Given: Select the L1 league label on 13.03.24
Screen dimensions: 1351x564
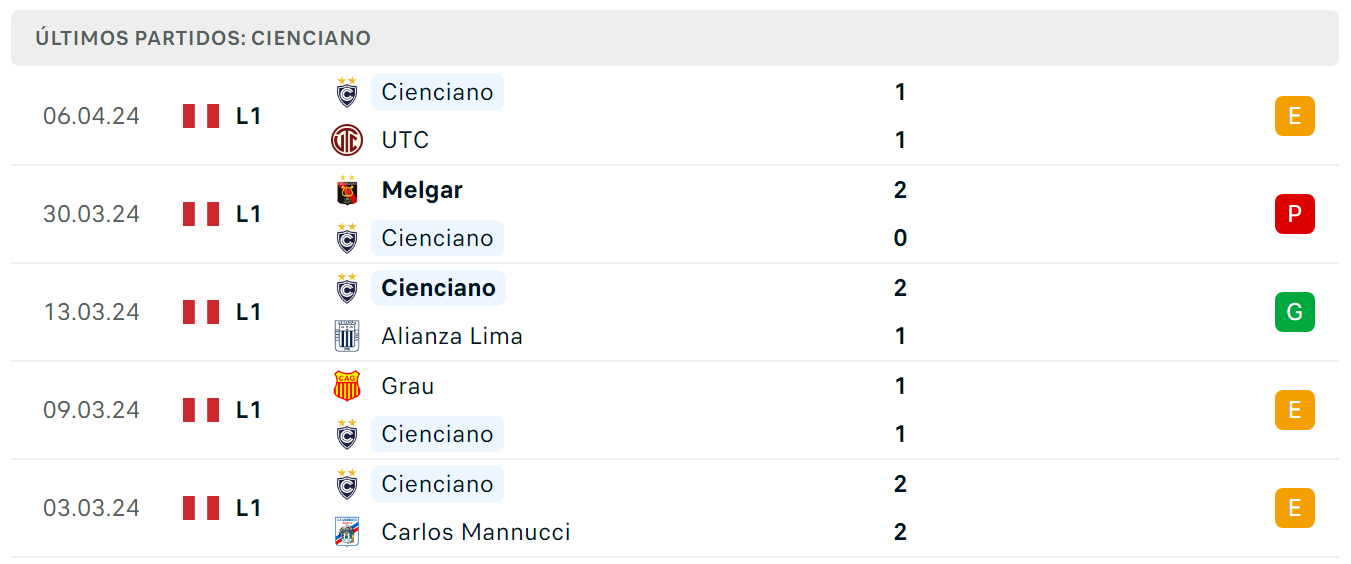Looking at the screenshot, I should click(249, 312).
